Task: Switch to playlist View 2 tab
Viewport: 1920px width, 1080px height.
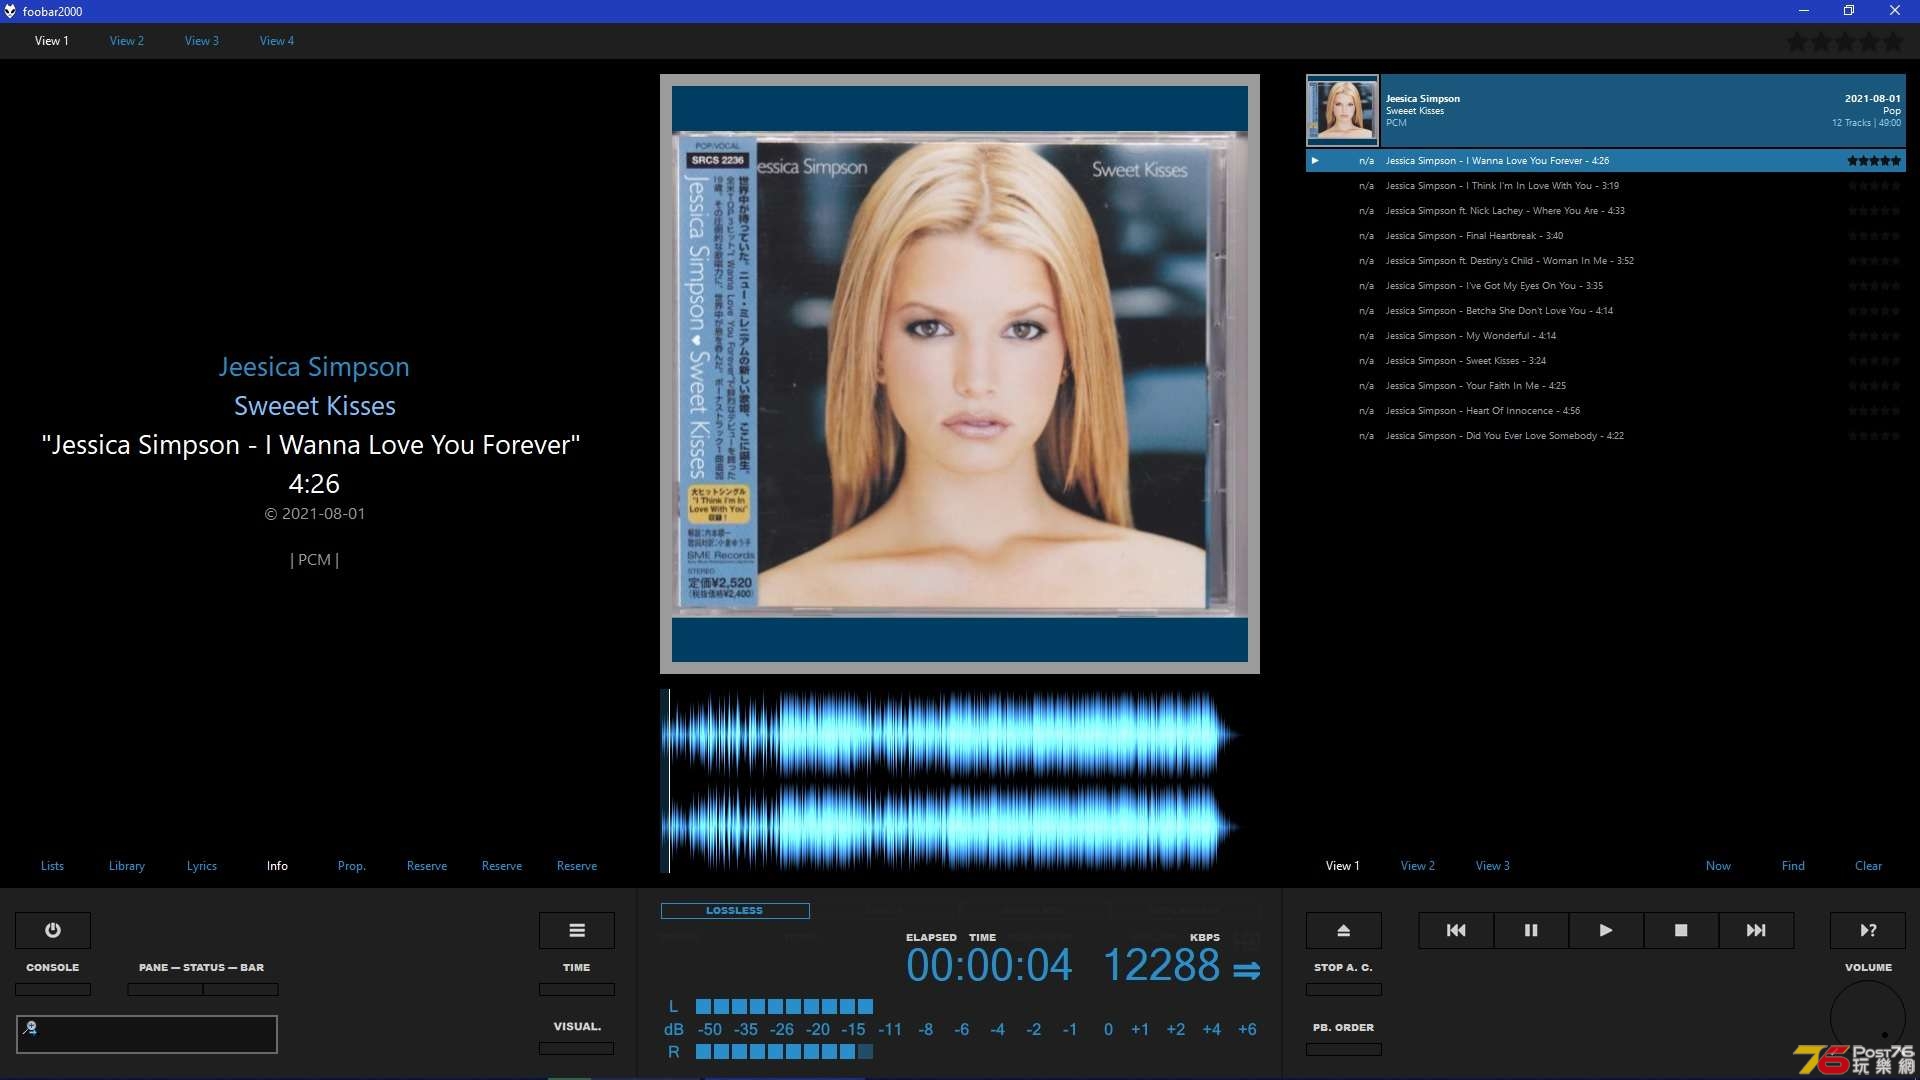Action: click(x=1418, y=866)
